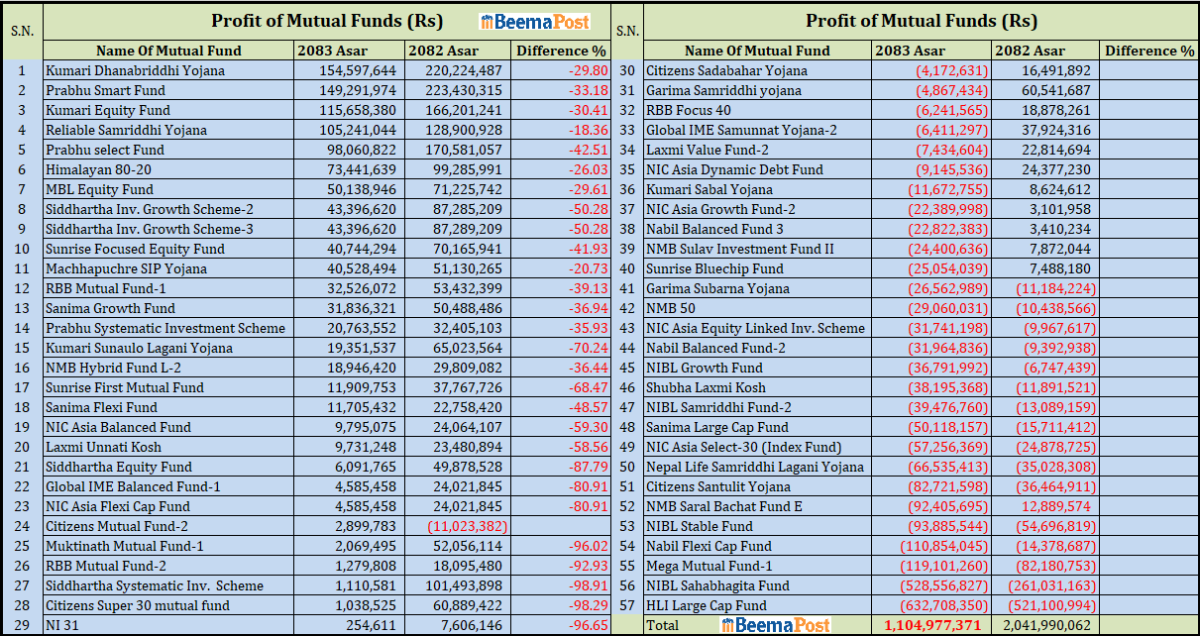
Task: Select Muktinath Mutual Fund-1 name cell
Action: point(124,546)
